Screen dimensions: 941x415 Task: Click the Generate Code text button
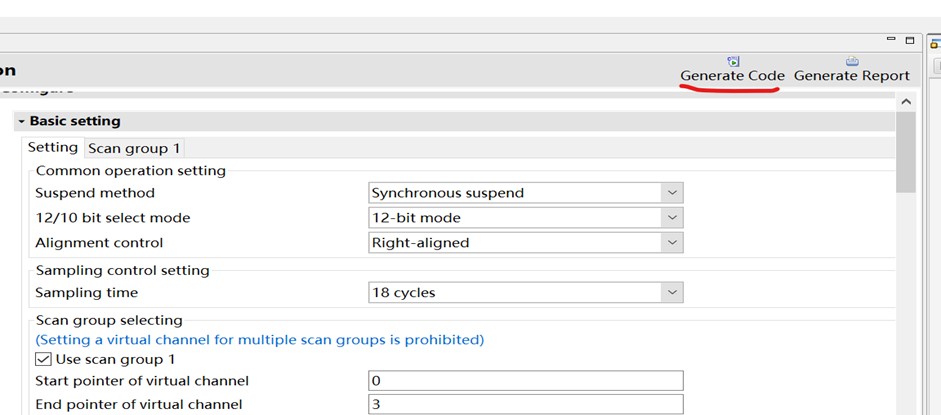click(732, 76)
